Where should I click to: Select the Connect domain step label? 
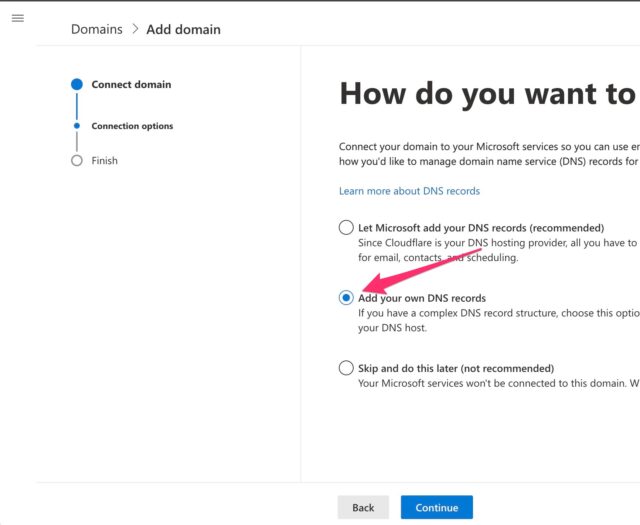131,85
